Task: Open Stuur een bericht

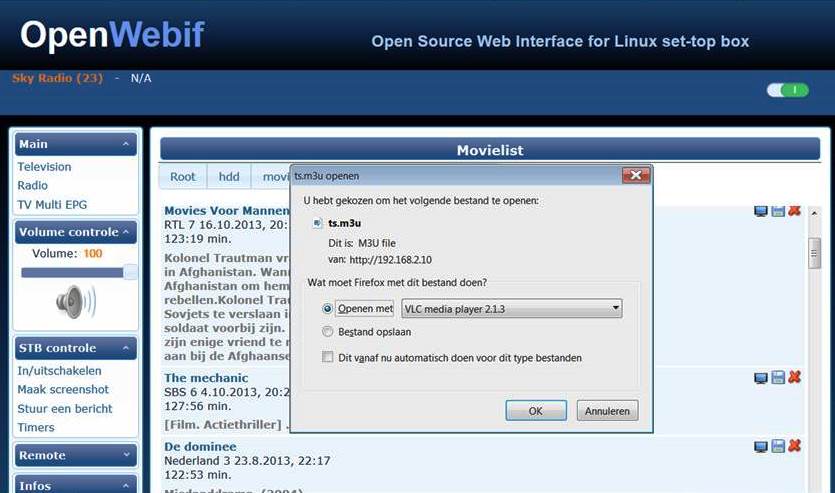Action: [65, 408]
